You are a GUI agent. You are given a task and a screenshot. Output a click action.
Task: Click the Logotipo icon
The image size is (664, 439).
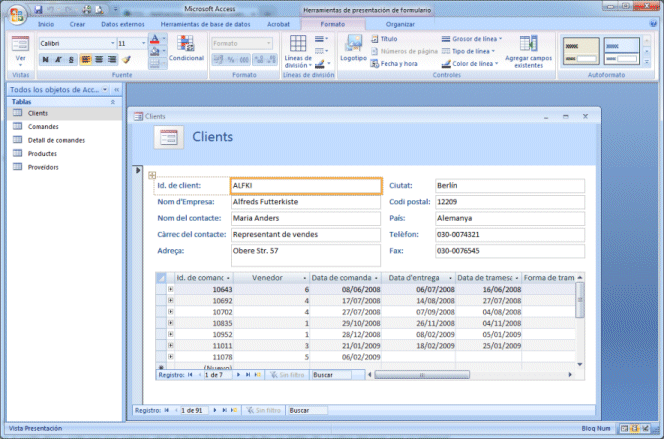pyautogui.click(x=353, y=48)
